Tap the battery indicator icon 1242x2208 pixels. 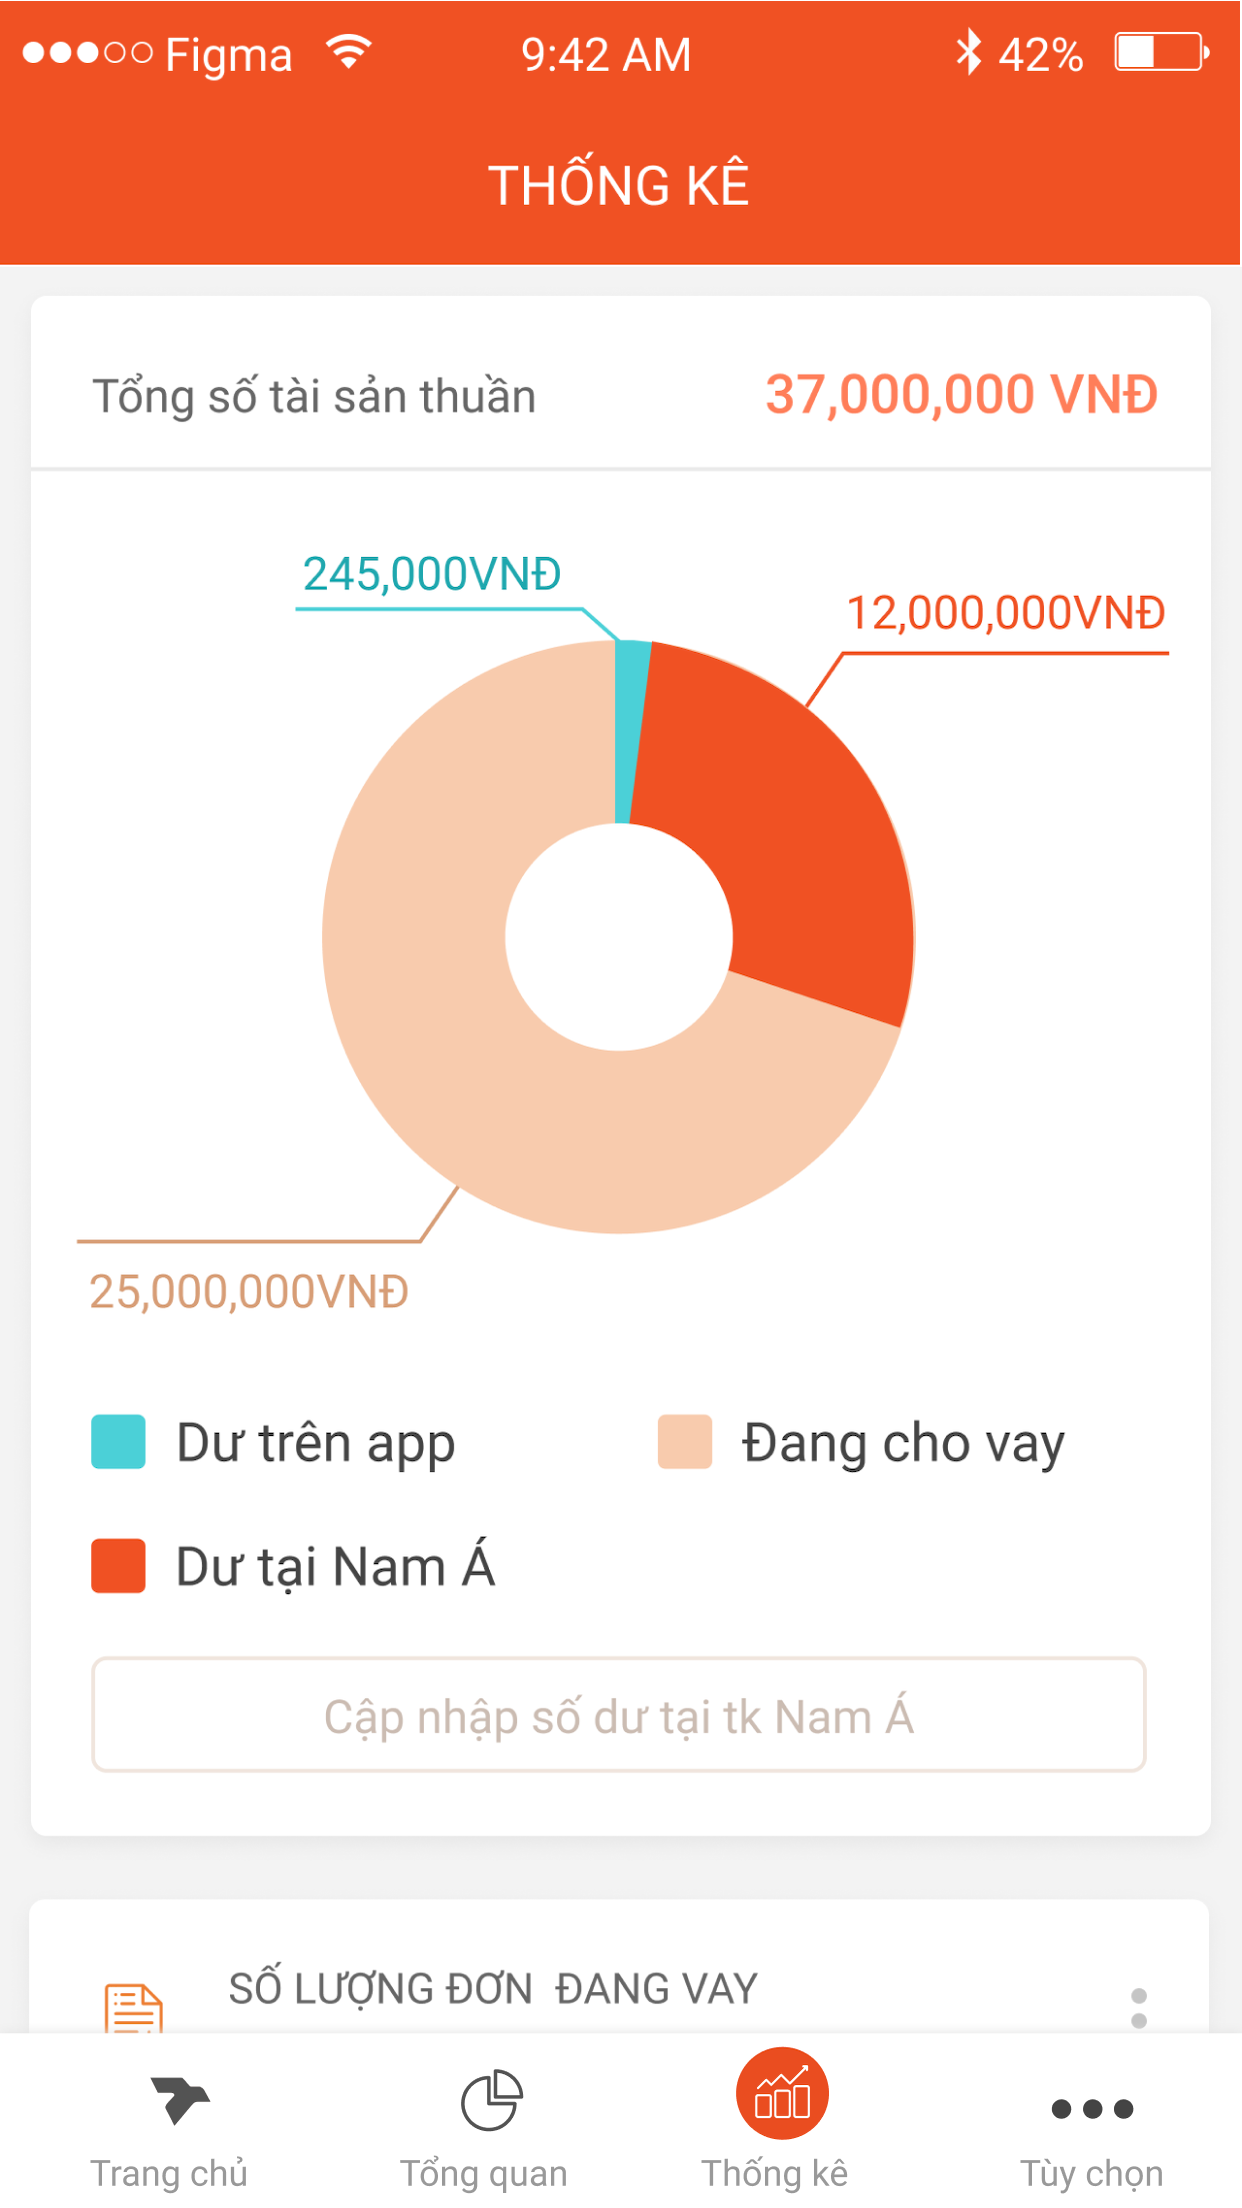[x=1162, y=52]
